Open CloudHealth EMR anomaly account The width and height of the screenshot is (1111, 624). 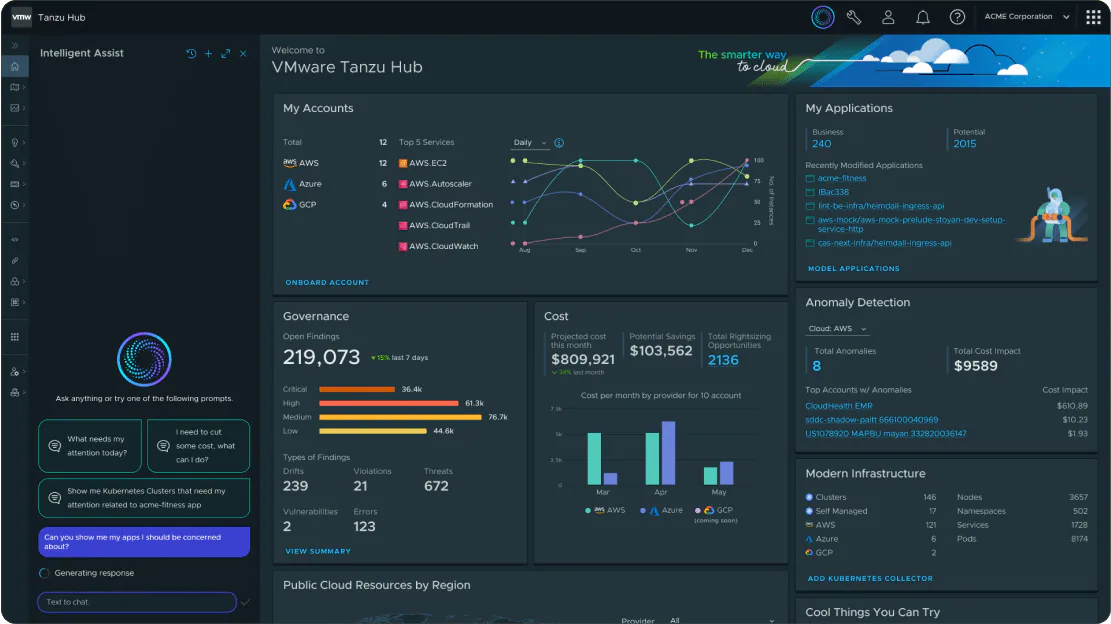point(839,406)
